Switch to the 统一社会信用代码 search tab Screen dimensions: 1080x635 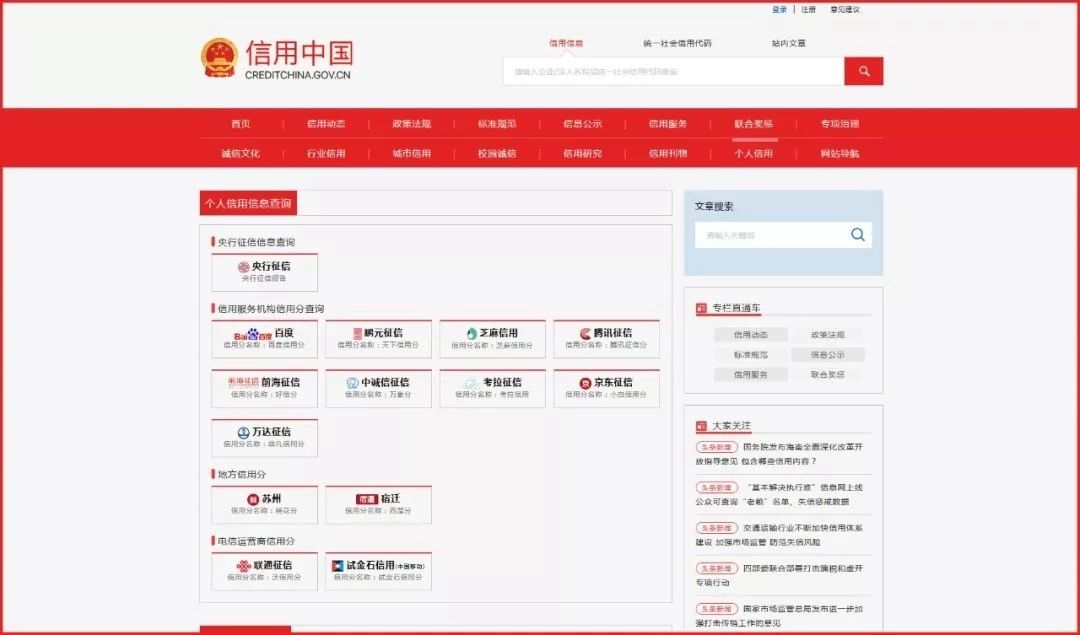coord(677,43)
